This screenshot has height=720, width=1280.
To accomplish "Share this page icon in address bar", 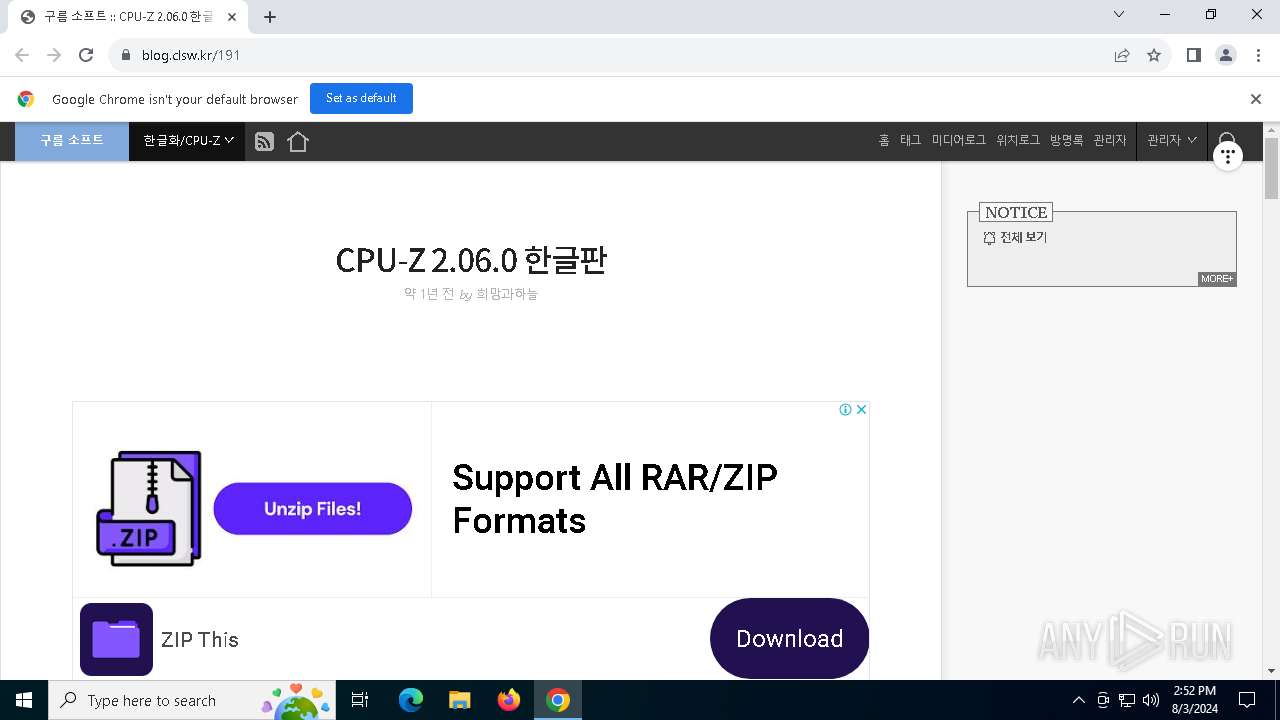I will coord(1122,55).
